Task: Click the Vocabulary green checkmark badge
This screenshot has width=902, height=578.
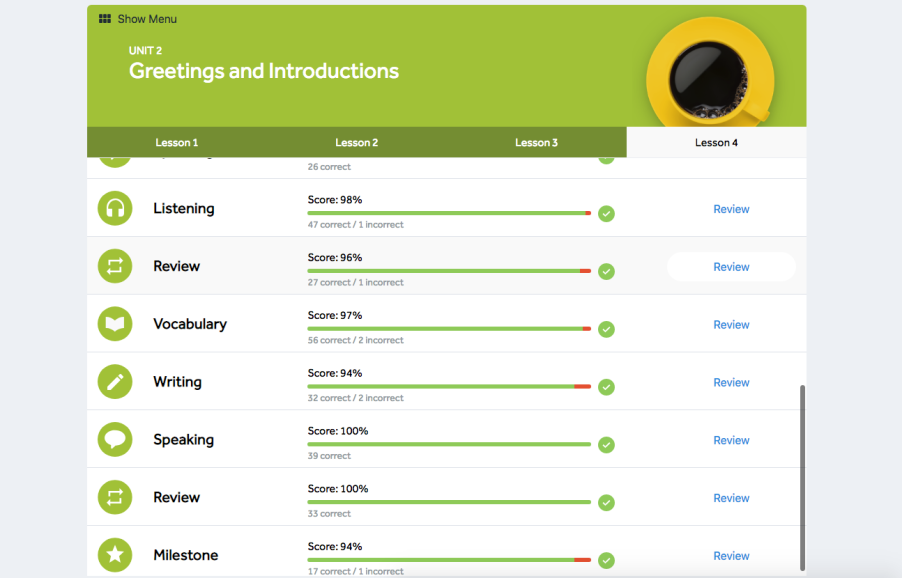Action: (x=606, y=330)
